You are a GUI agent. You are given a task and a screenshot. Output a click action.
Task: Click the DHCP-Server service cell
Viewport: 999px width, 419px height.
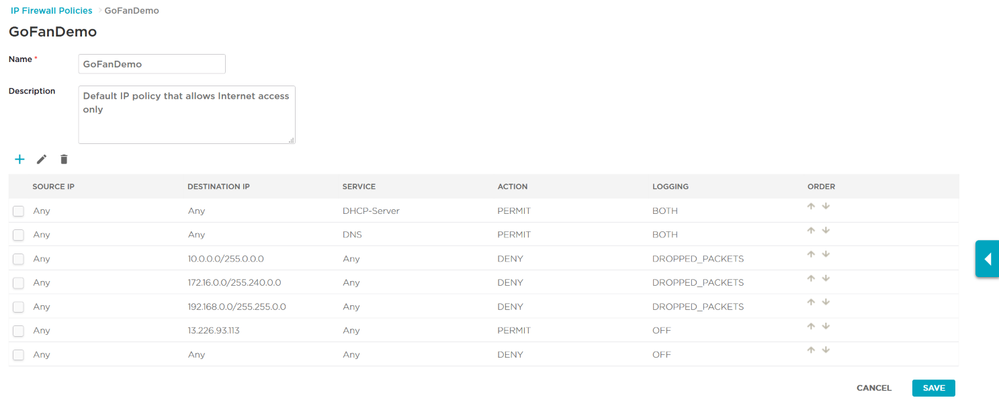(x=371, y=211)
